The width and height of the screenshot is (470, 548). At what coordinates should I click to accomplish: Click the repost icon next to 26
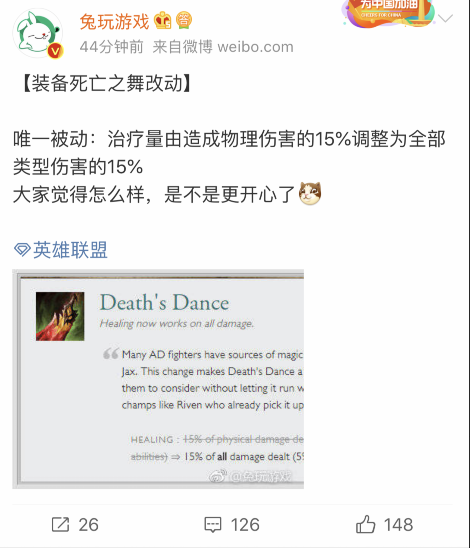[60, 524]
